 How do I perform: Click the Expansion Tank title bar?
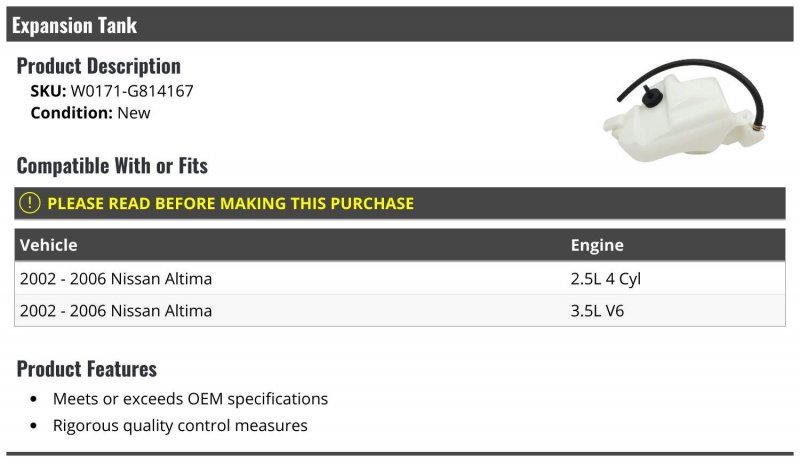click(x=399, y=24)
